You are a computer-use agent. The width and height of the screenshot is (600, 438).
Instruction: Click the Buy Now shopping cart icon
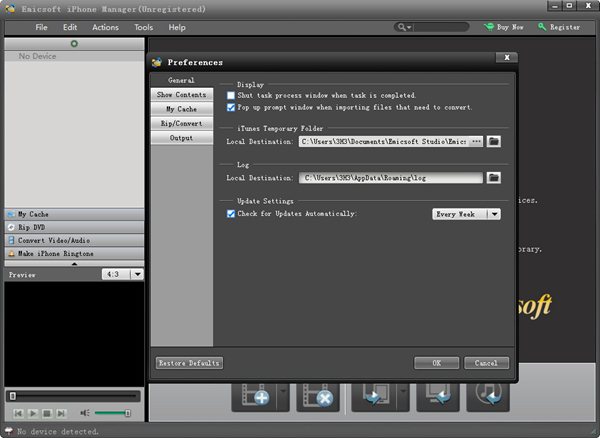pyautogui.click(x=489, y=27)
